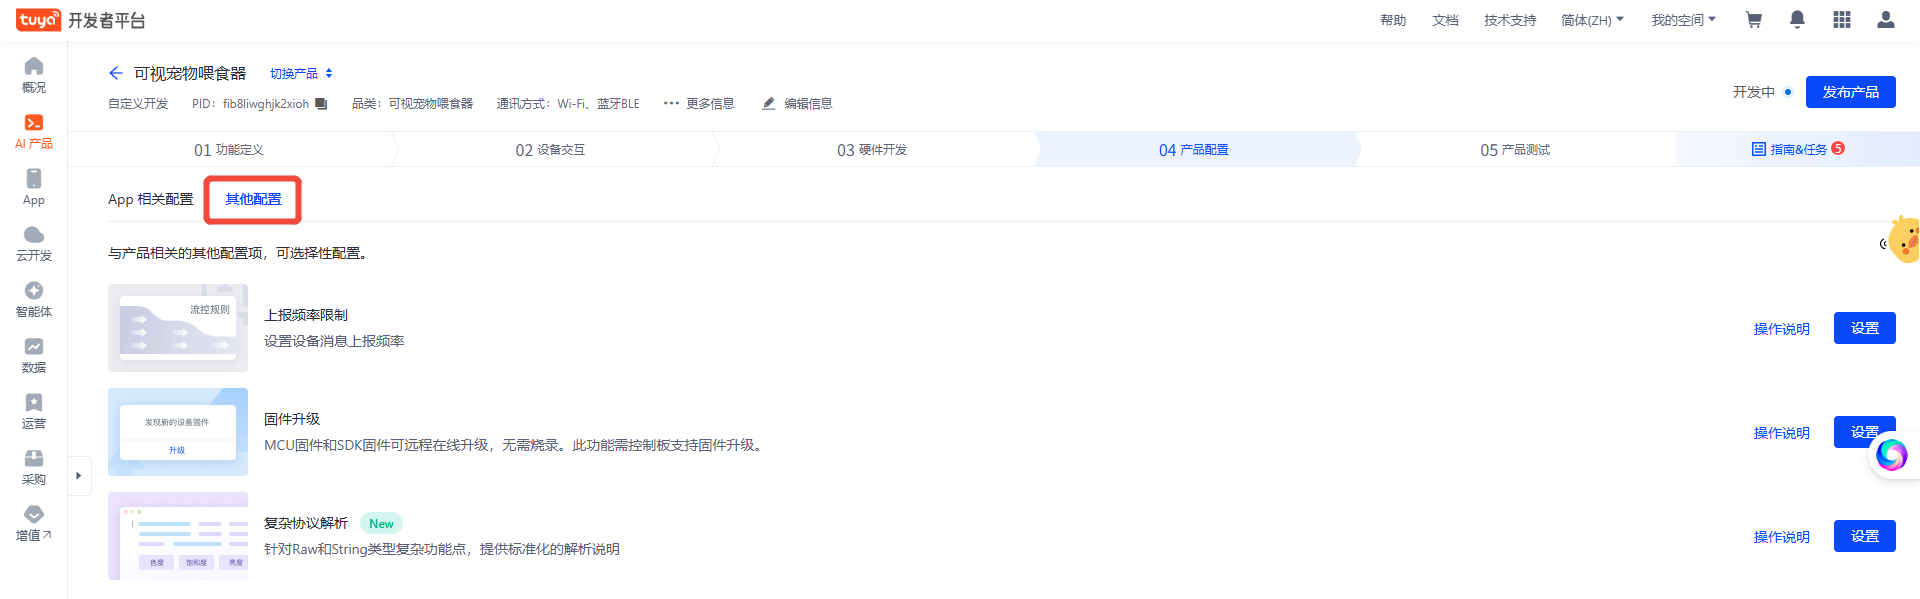Click the 固件升级 title
1920x599 pixels.
pyautogui.click(x=292, y=419)
